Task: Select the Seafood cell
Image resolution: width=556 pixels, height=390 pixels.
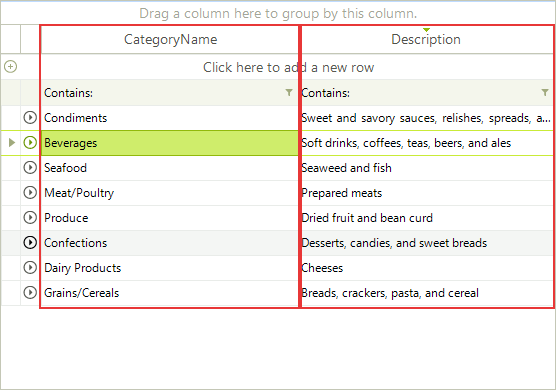Action: pyautogui.click(x=170, y=168)
